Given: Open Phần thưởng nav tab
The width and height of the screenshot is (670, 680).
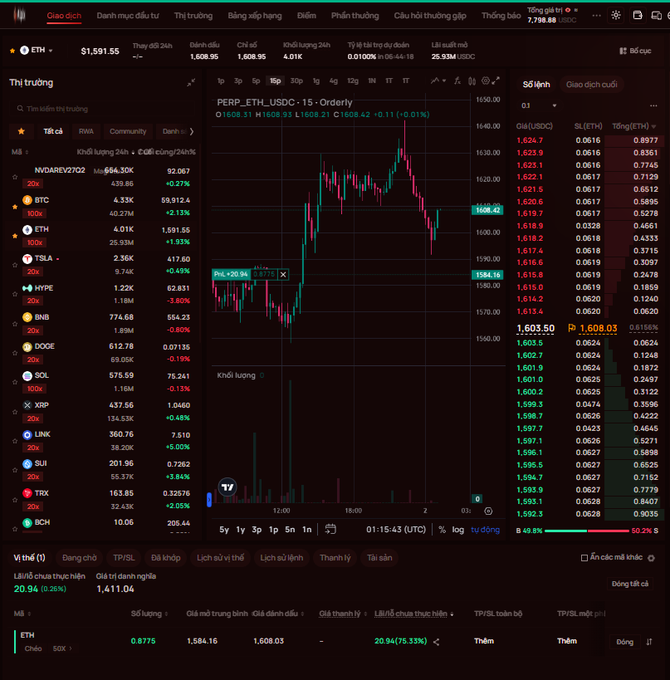Looking at the screenshot, I should click(x=355, y=16).
